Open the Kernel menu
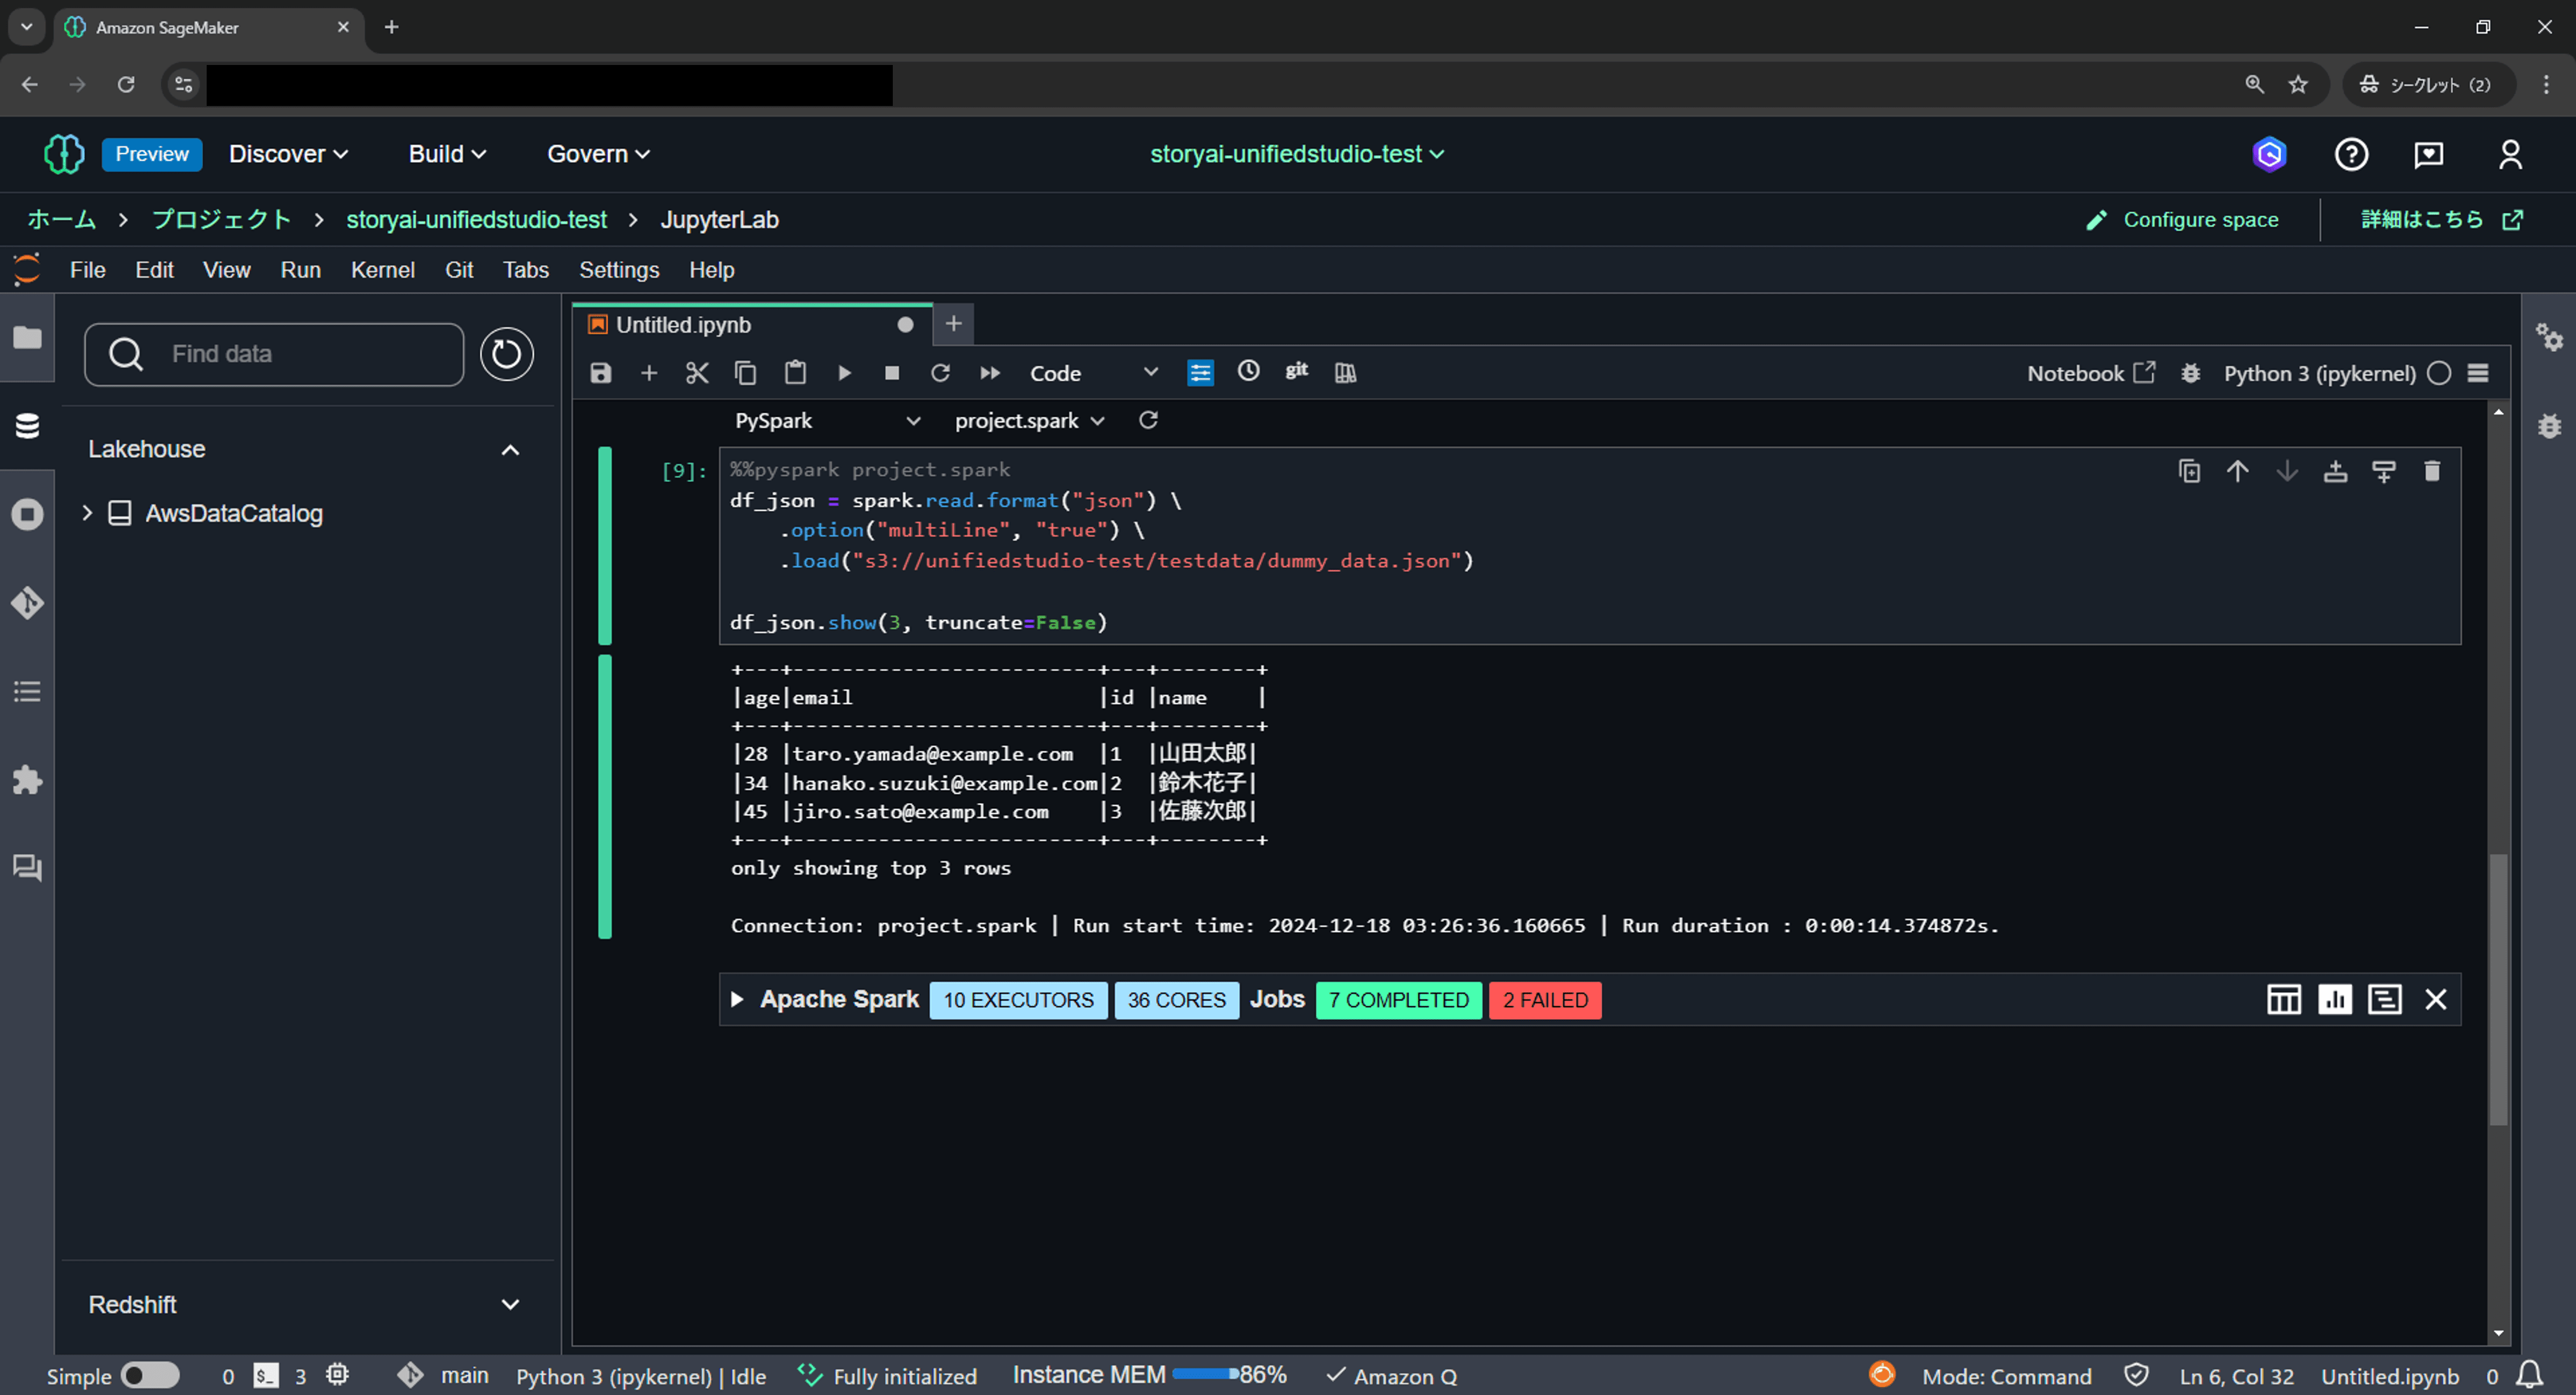Screen dimensions: 2576x1395 click(x=382, y=270)
